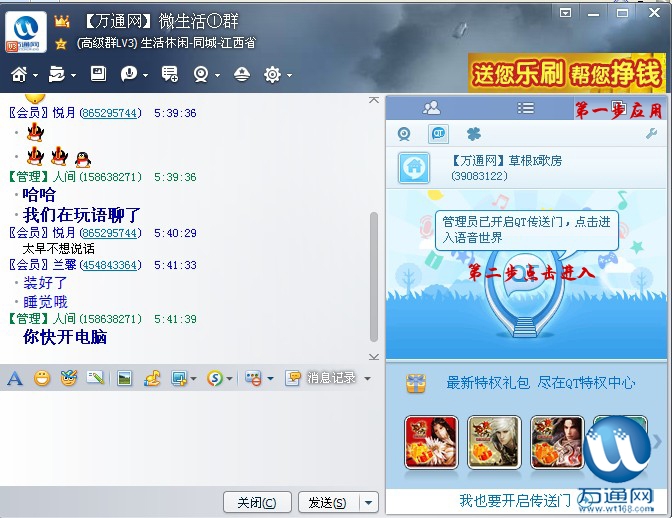Open 悦月 QQ number 865295744 at 5:39:36
The image size is (672, 518).
point(111,113)
